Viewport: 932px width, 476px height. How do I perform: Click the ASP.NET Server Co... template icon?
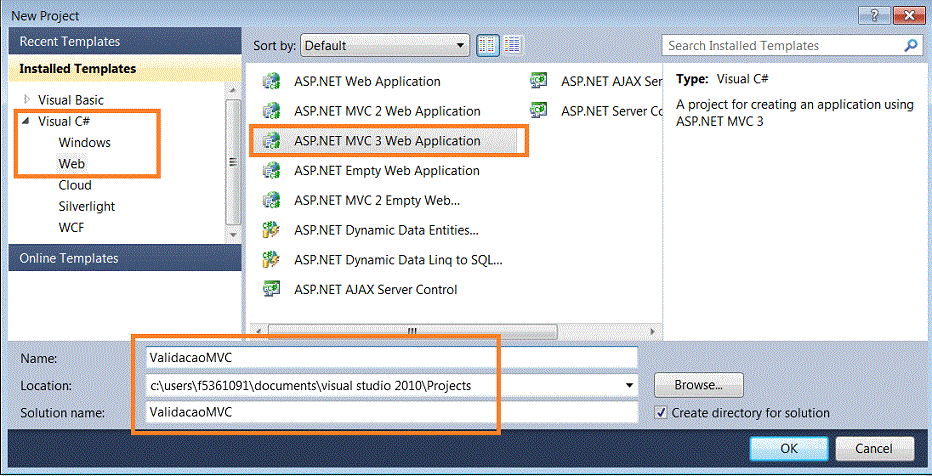point(539,111)
